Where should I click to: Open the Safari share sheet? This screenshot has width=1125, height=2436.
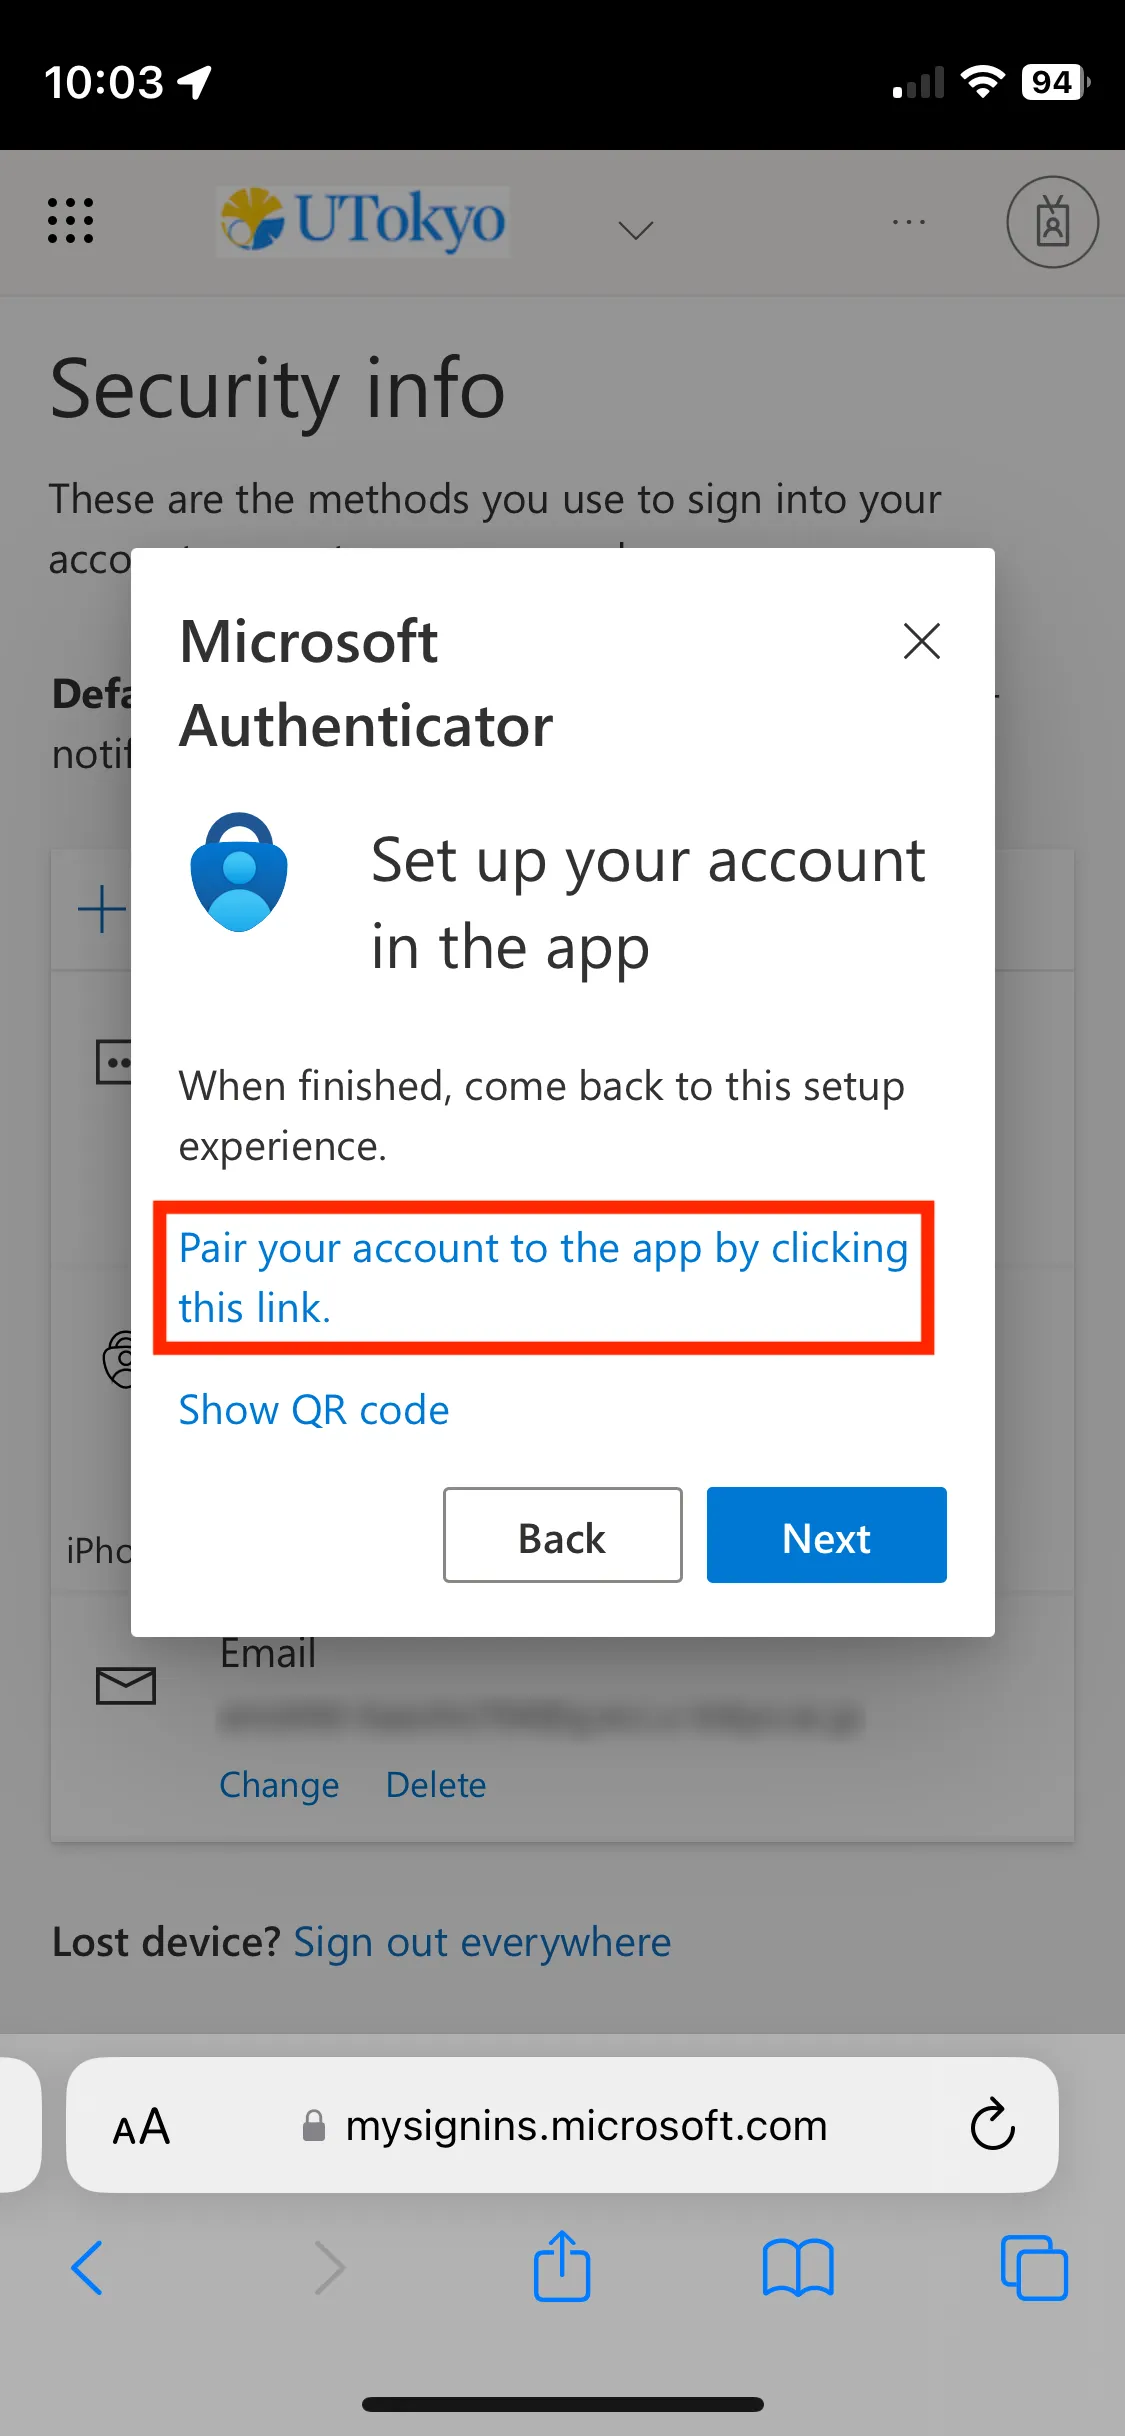click(x=562, y=2267)
